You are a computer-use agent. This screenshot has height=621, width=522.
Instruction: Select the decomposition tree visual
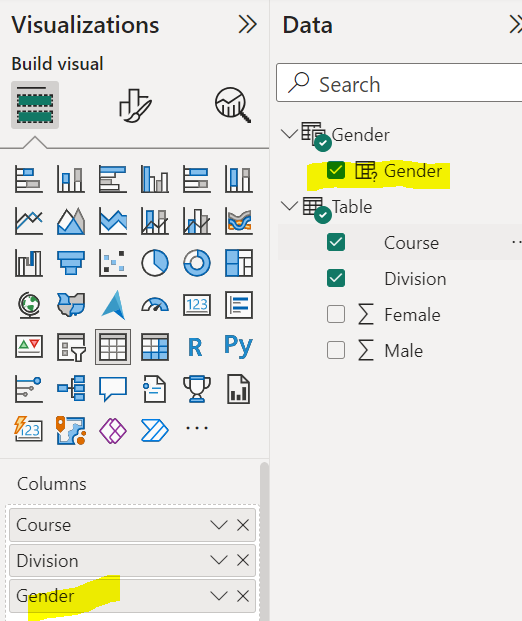tap(70, 389)
